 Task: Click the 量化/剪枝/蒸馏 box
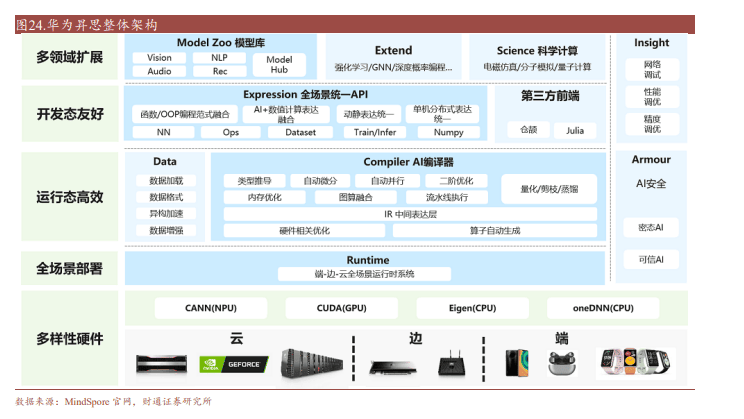(x=549, y=189)
